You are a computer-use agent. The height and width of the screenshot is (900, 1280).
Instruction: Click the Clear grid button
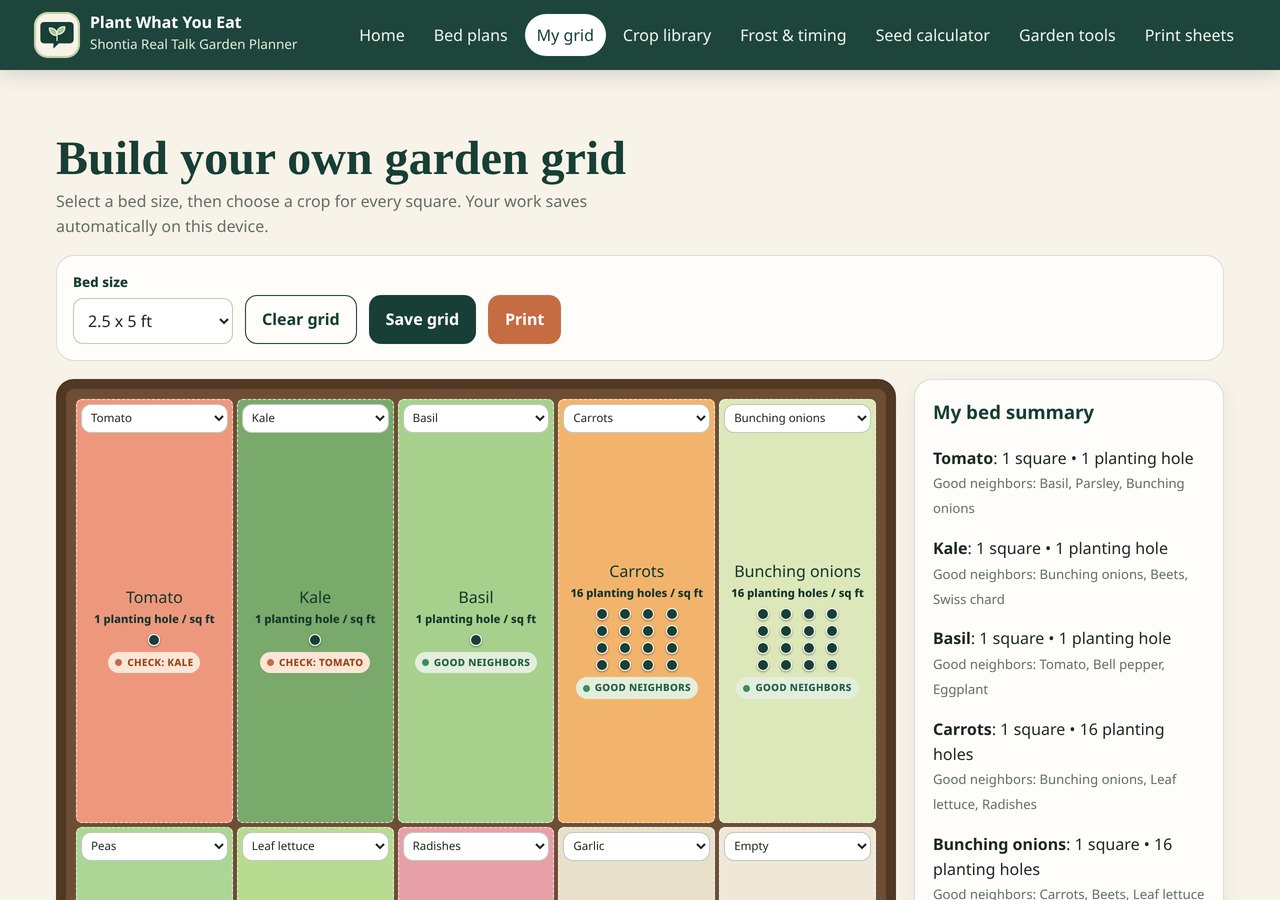tap(301, 320)
